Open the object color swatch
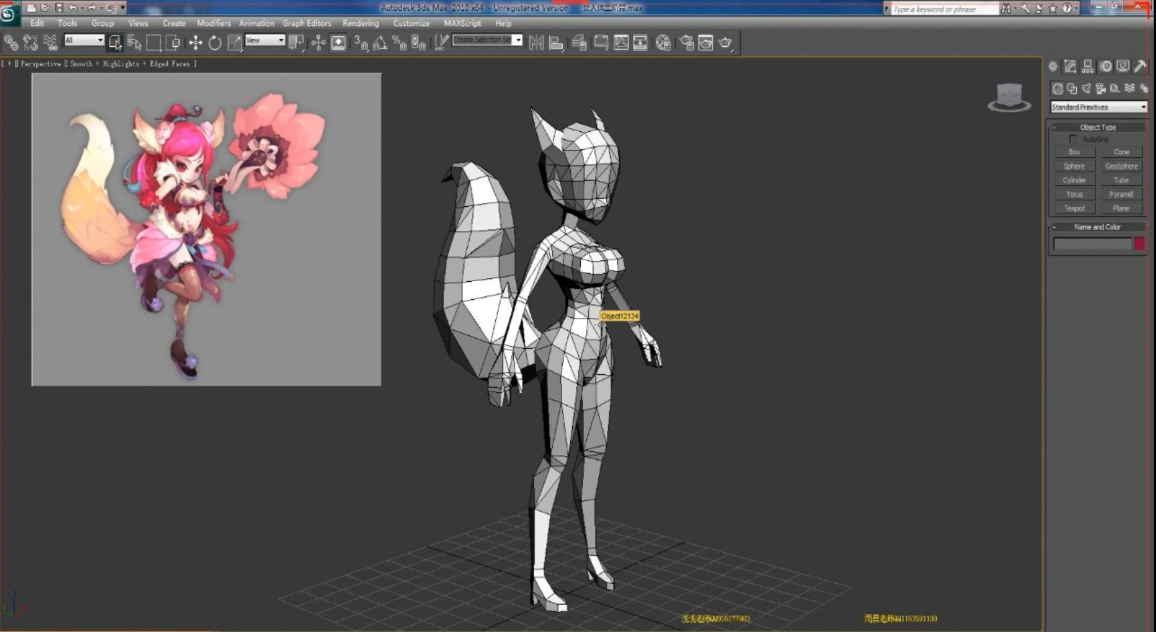 click(1140, 243)
